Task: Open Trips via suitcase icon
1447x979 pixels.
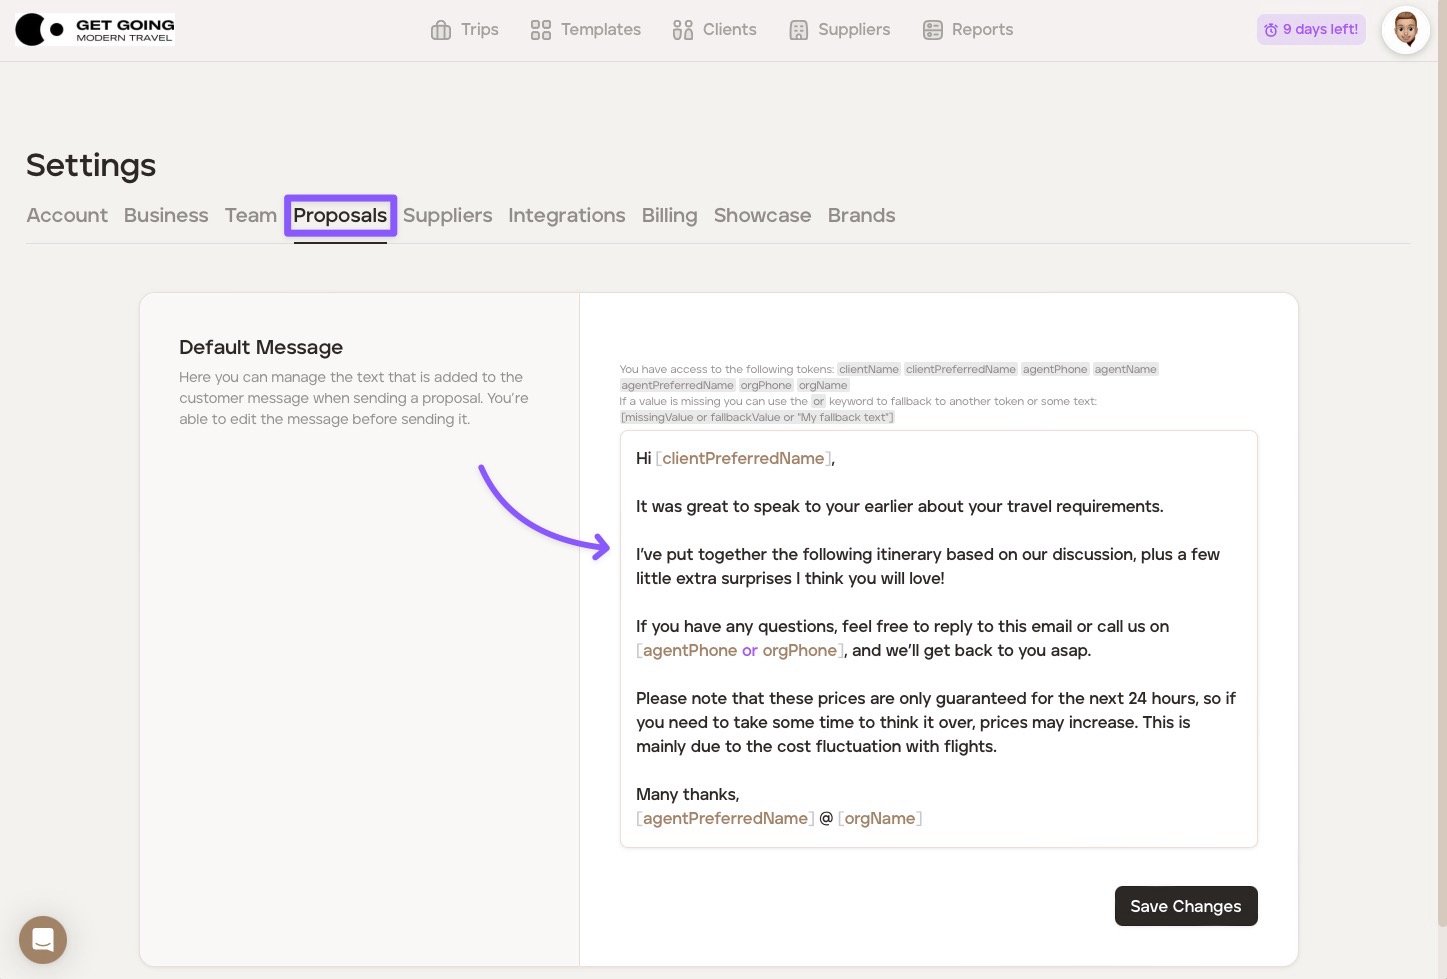Action: [441, 30]
